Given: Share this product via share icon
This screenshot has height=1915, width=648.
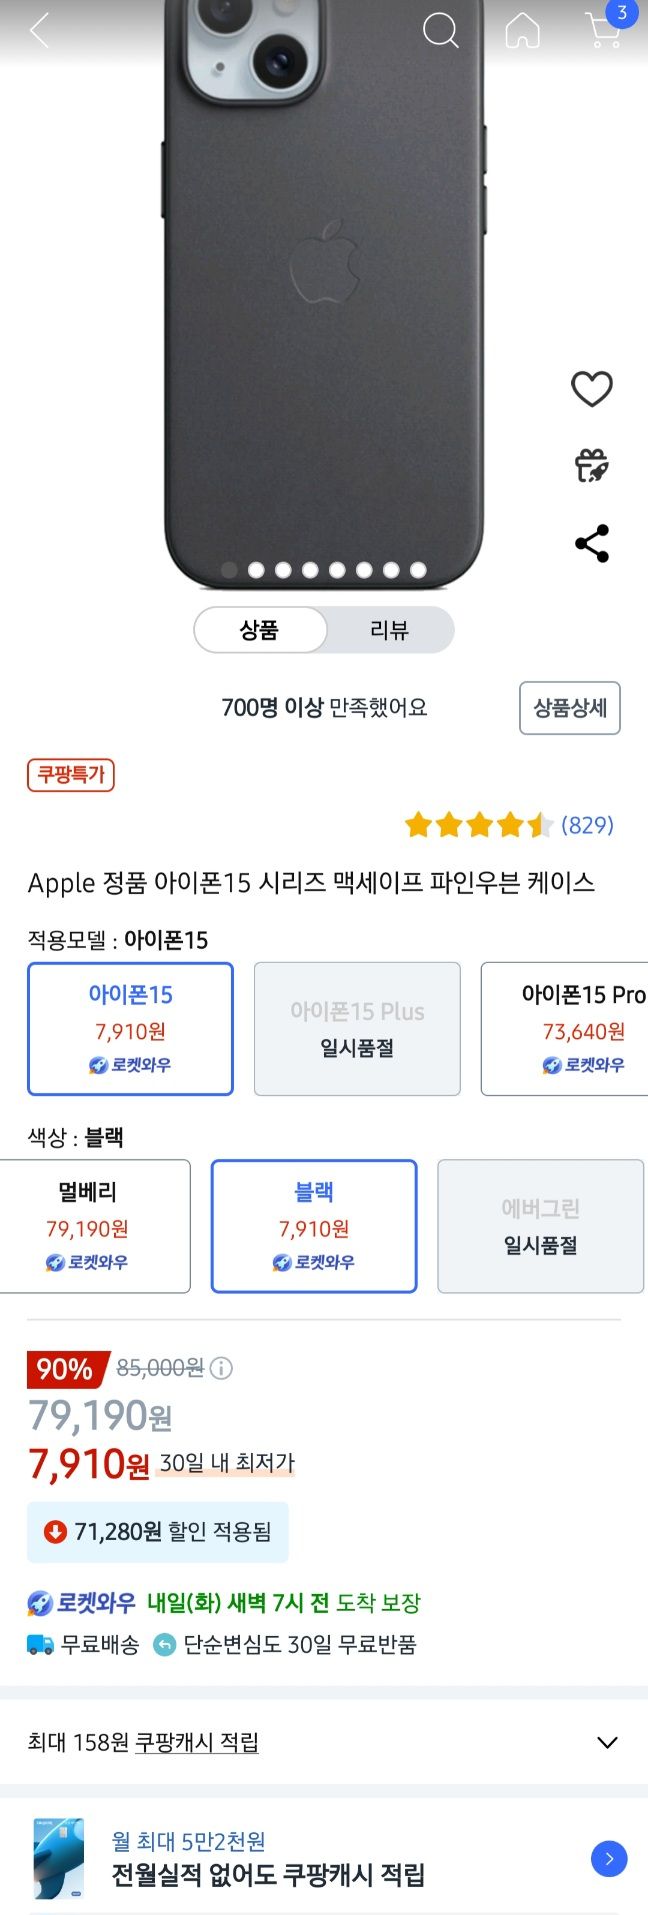Looking at the screenshot, I should pos(593,542).
